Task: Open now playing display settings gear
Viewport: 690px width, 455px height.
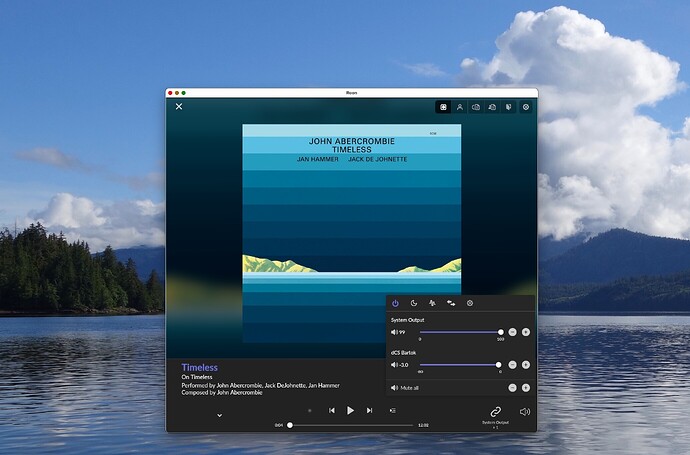Action: tap(525, 107)
